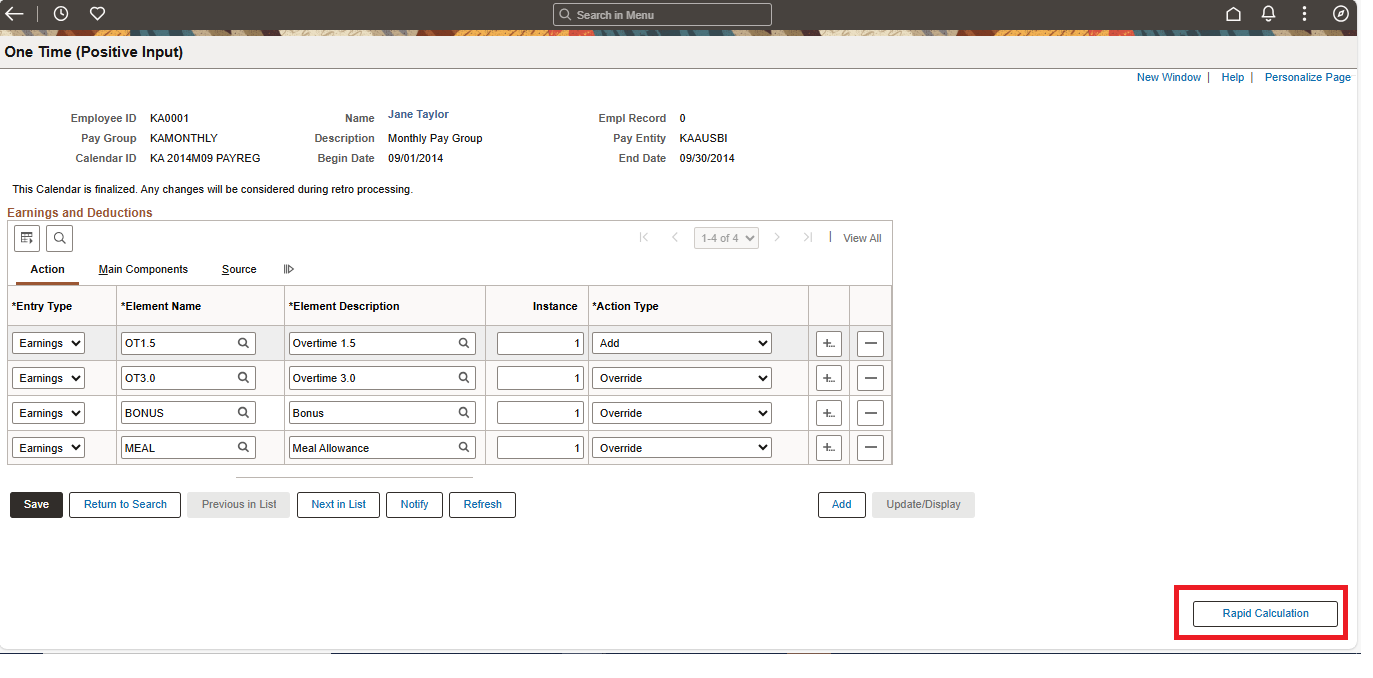Switch to the Source tab

pos(239,269)
